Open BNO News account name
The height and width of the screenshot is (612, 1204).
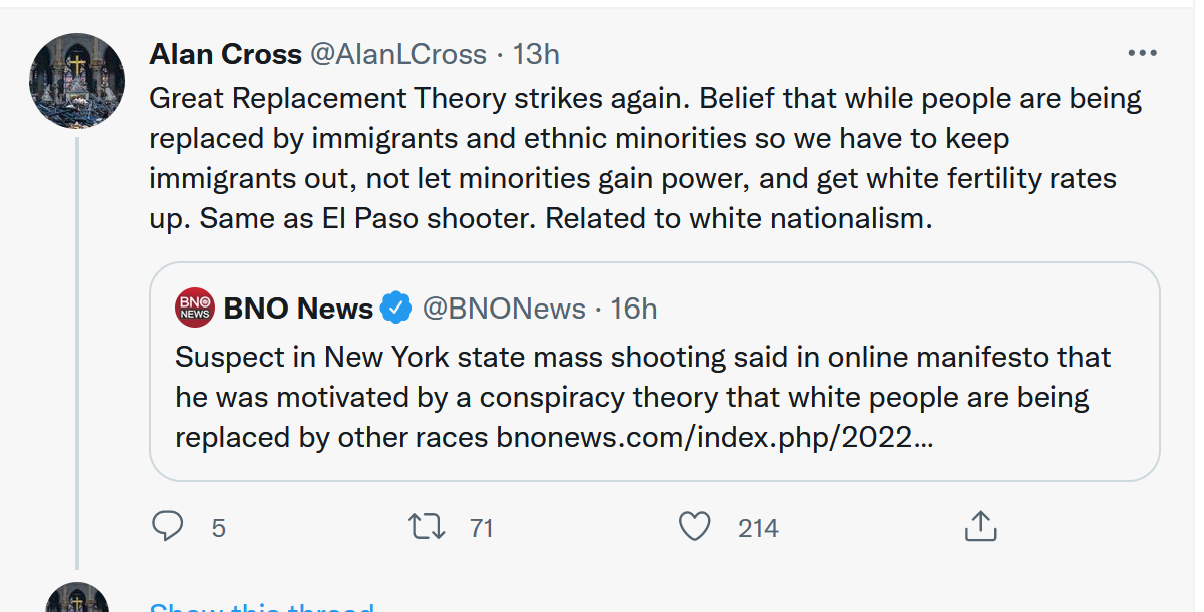pyautogui.click(x=298, y=308)
